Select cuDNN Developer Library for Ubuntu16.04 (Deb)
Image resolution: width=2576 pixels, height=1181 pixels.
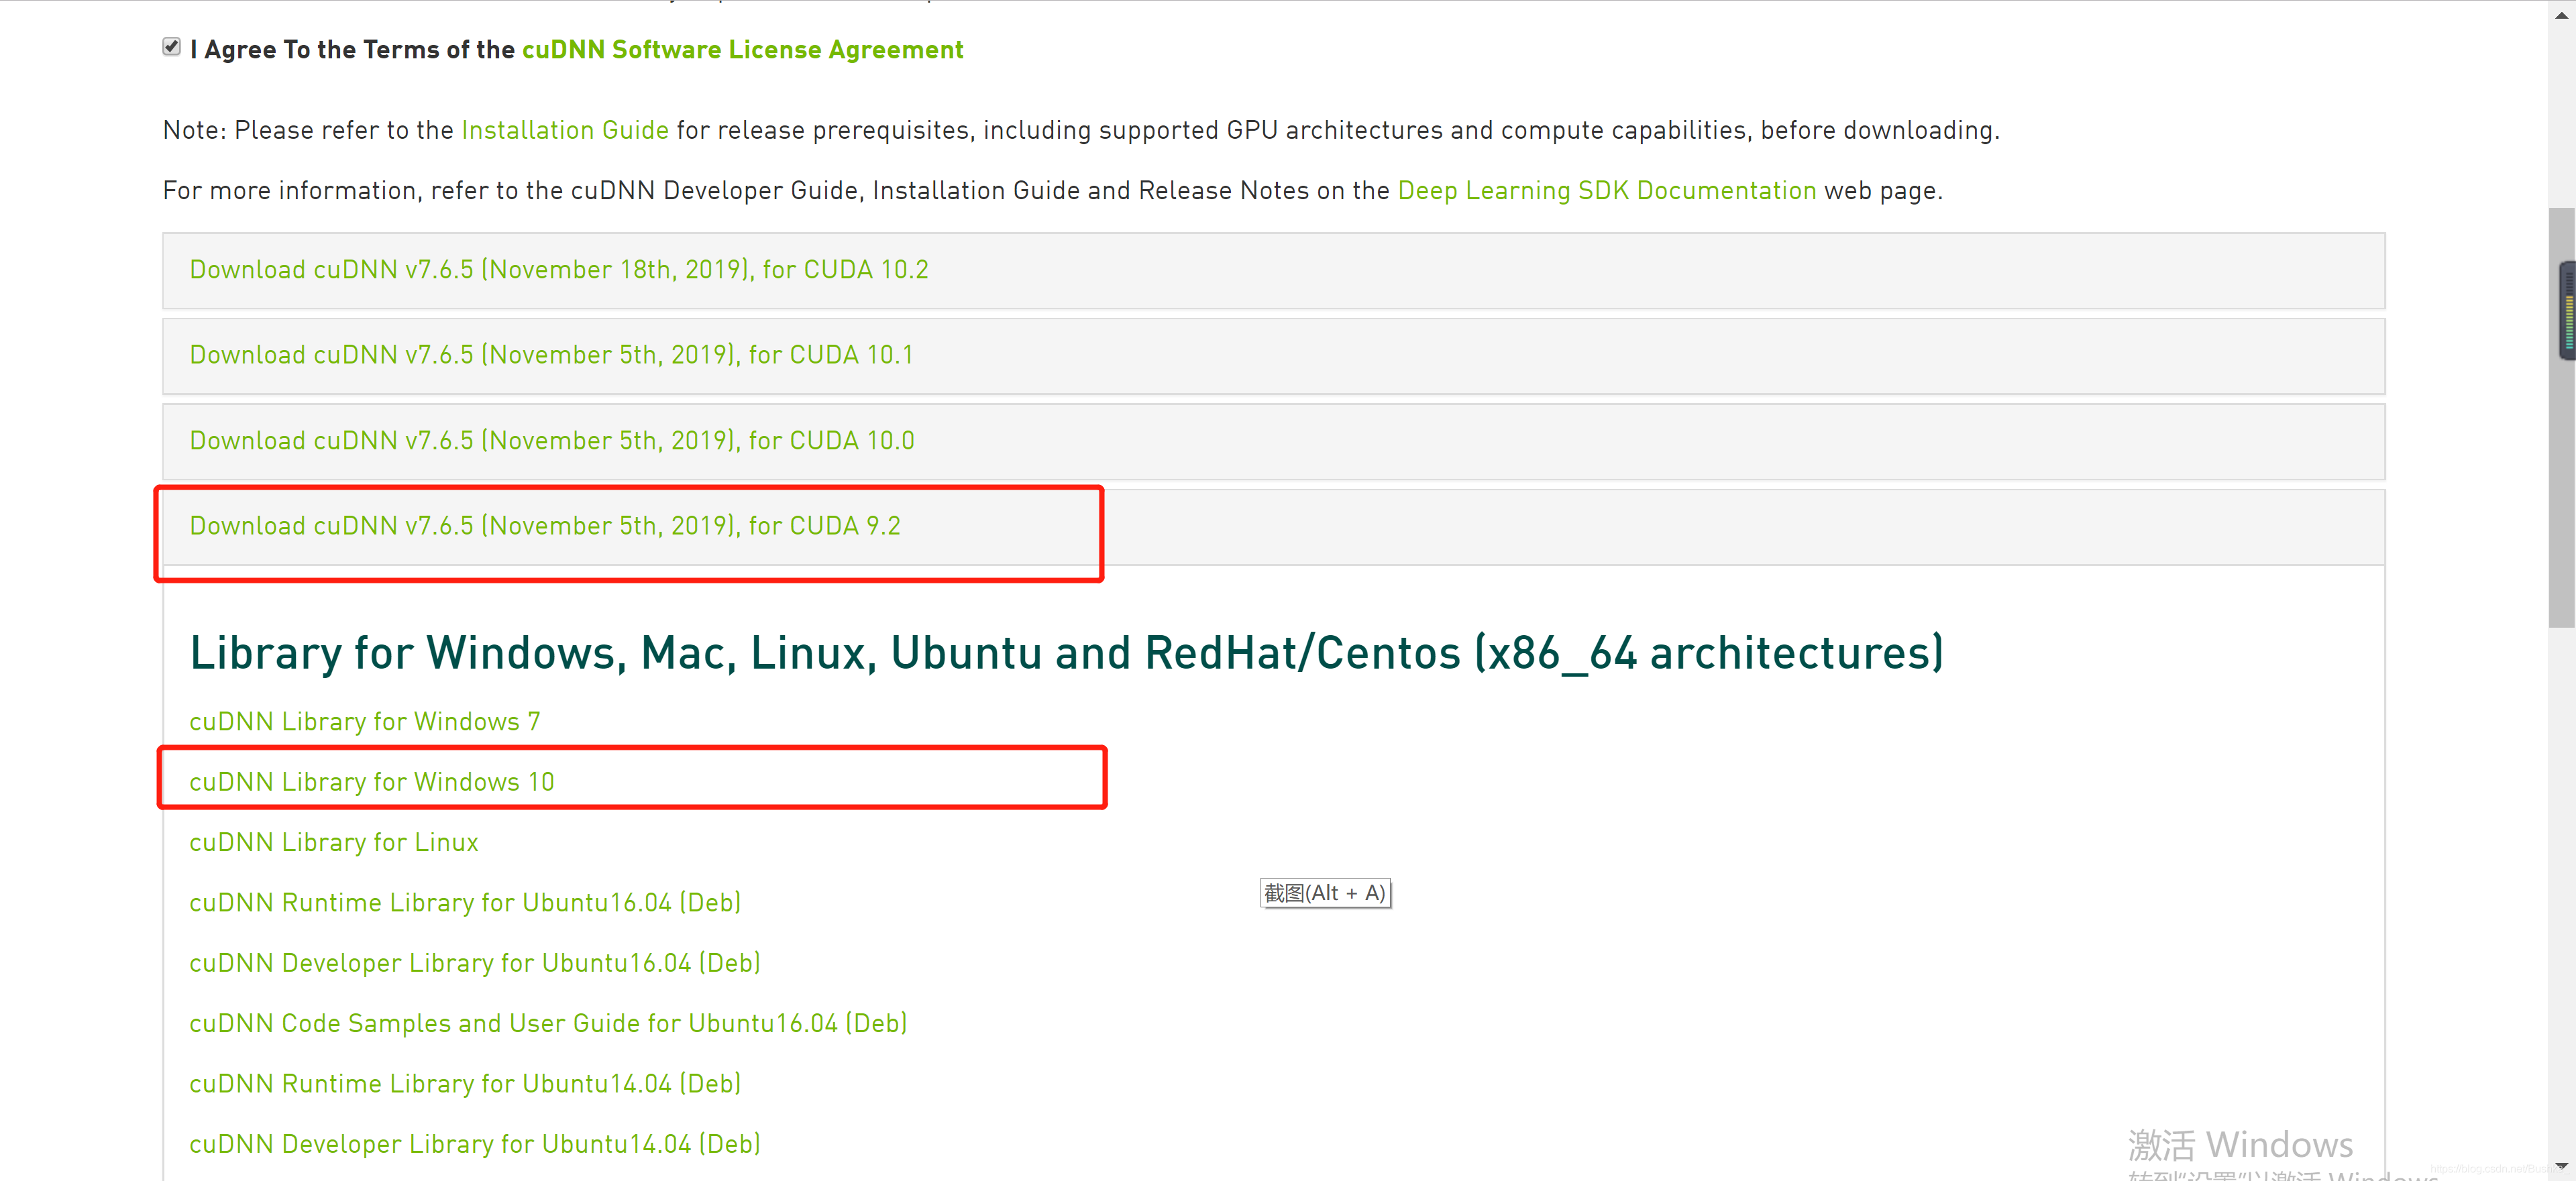[474, 963]
